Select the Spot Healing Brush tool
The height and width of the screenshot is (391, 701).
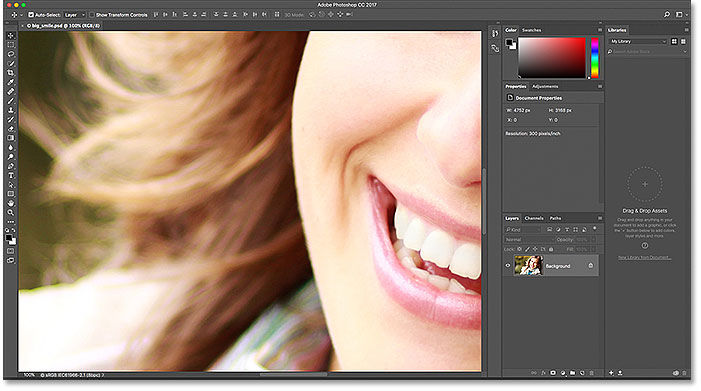pyautogui.click(x=11, y=91)
